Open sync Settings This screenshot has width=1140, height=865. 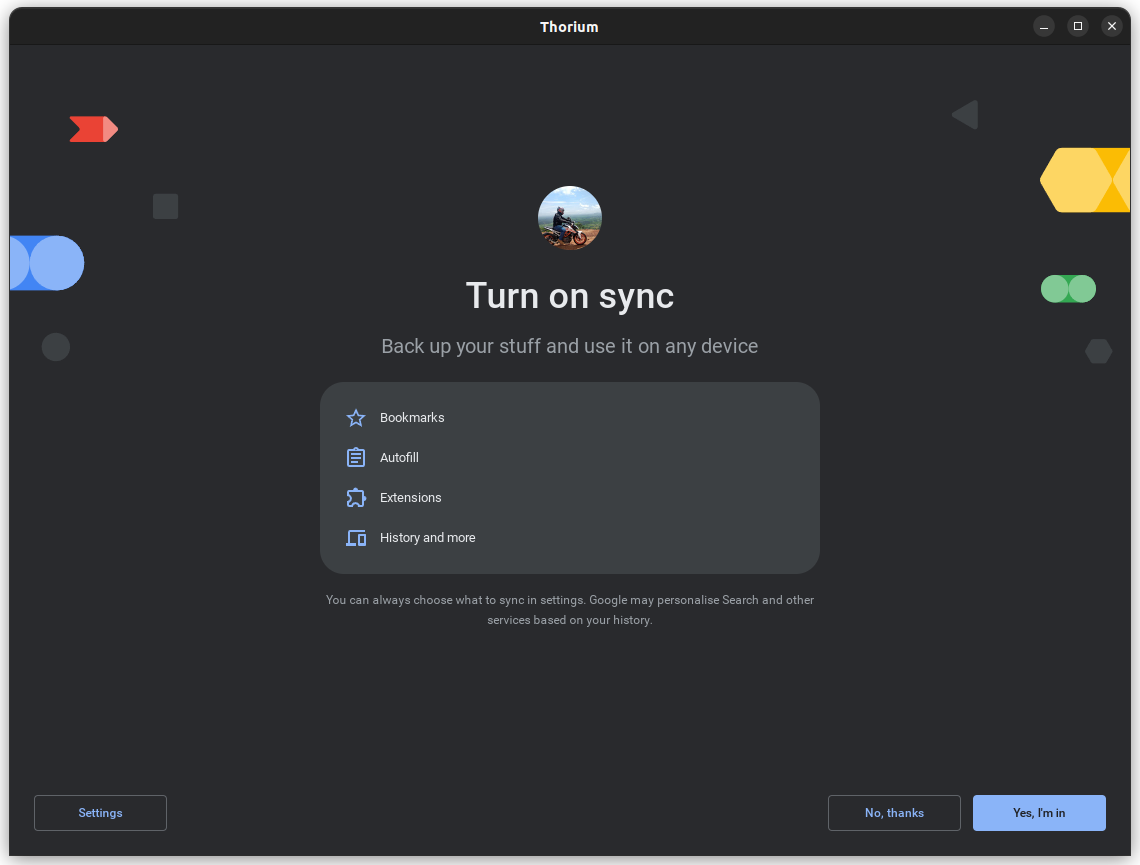click(x=100, y=812)
